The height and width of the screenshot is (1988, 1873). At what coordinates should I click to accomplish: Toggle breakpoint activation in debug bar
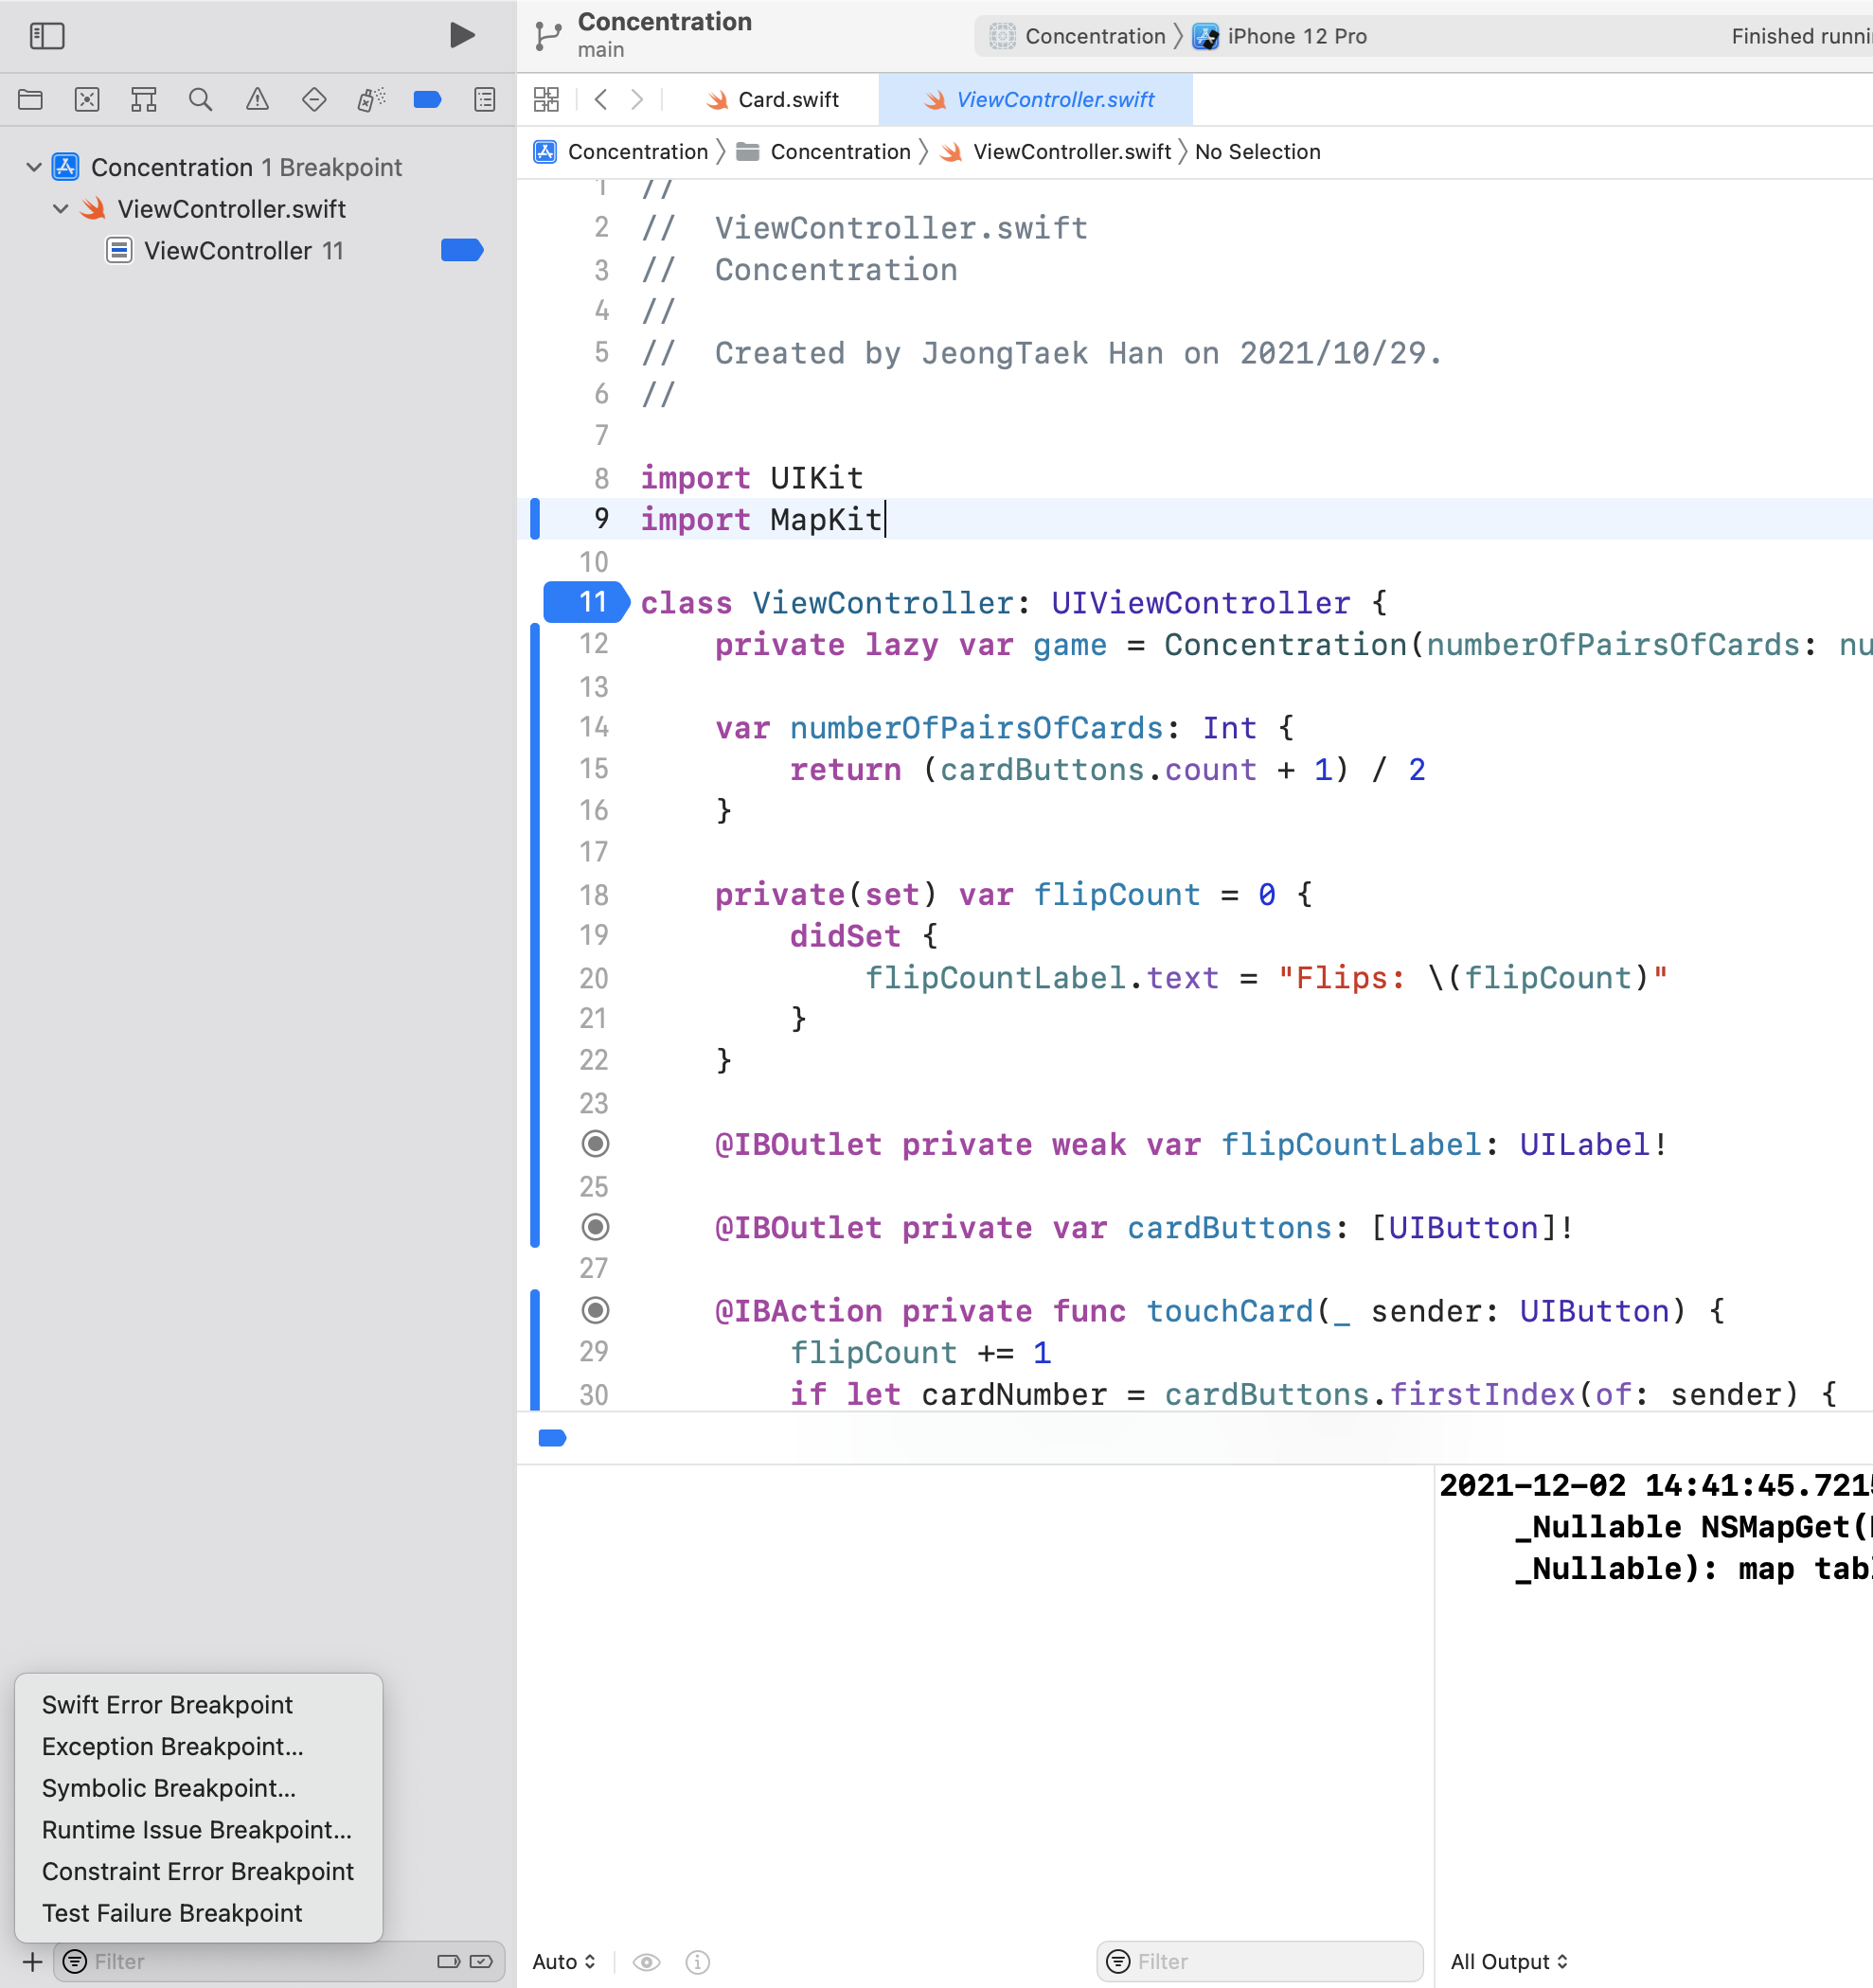[x=552, y=1438]
